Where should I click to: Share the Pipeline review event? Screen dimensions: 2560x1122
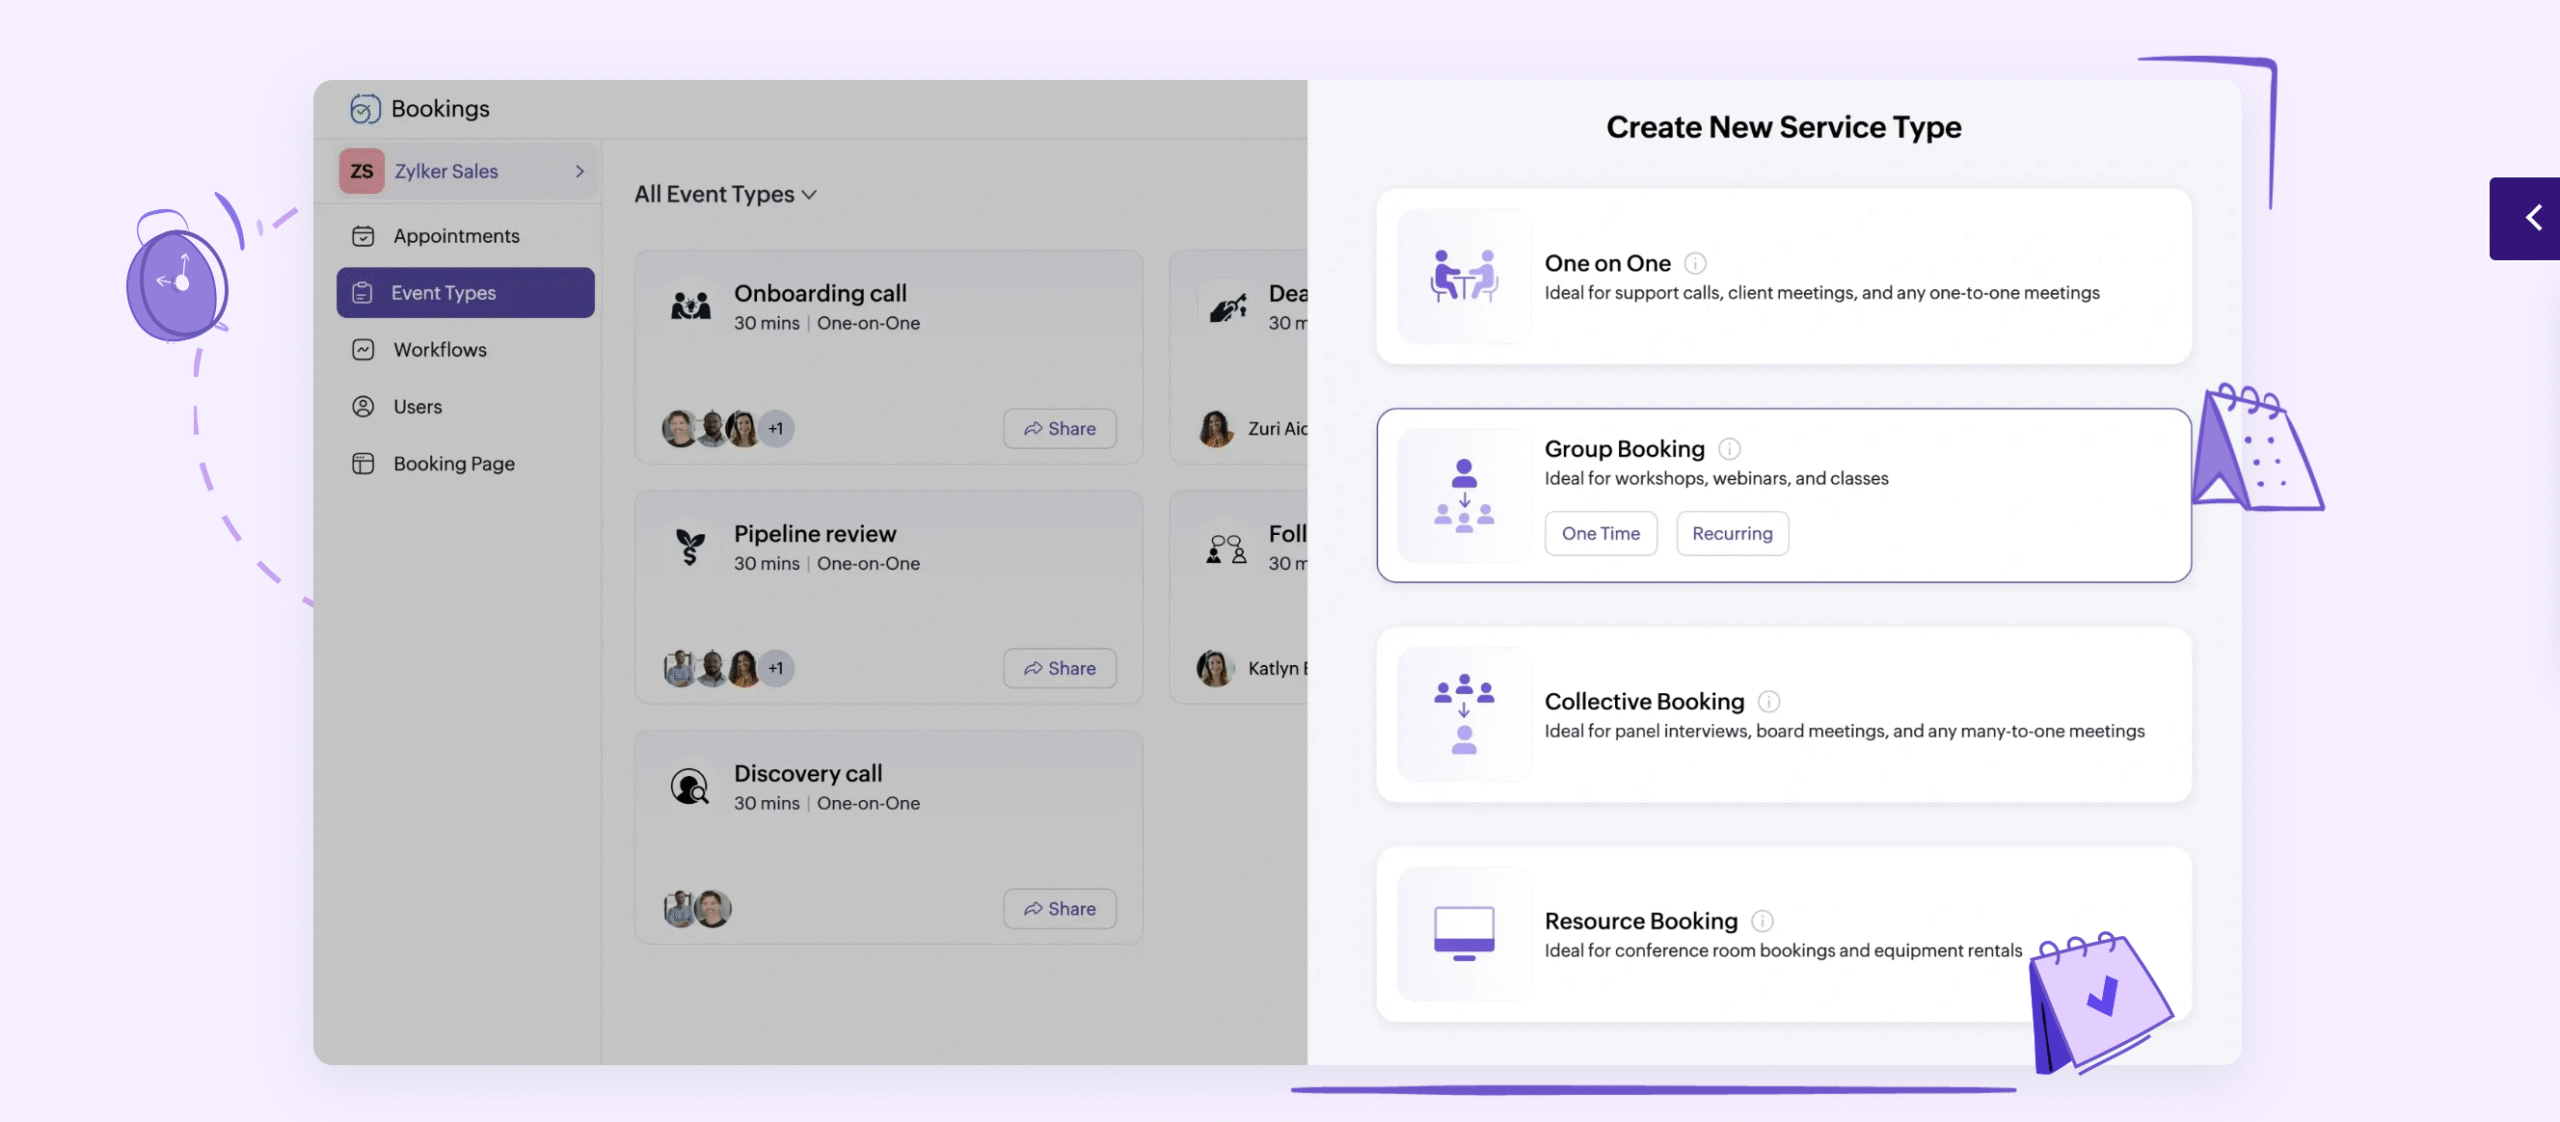pyautogui.click(x=1060, y=668)
